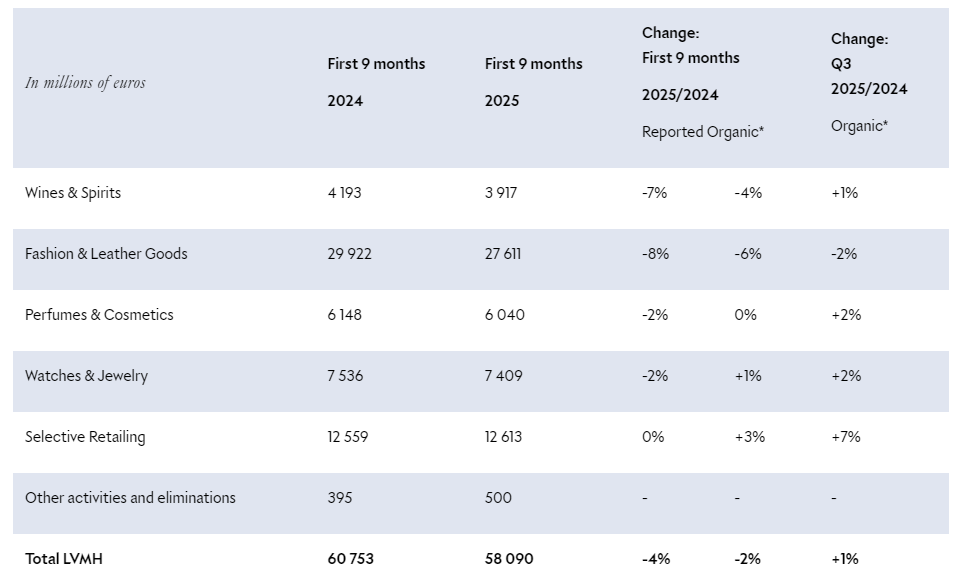Screen dimensions: 960x578
Task: Click the Wines & Spirits row label
Action: 73,193
